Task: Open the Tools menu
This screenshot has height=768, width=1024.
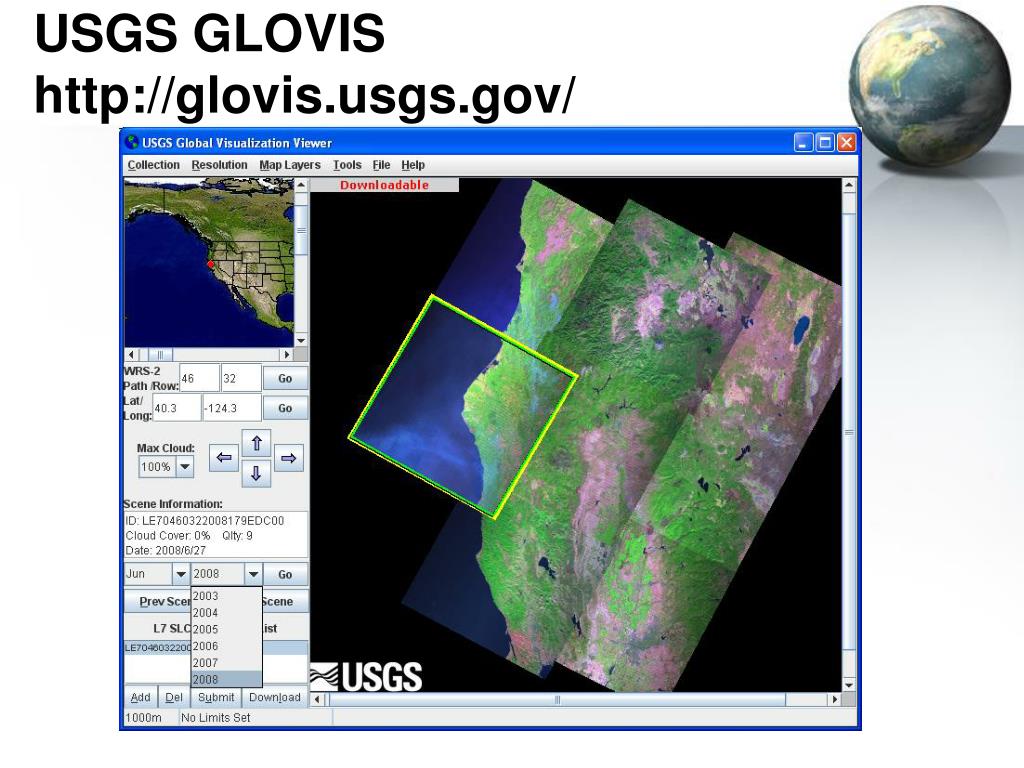Action: coord(347,165)
